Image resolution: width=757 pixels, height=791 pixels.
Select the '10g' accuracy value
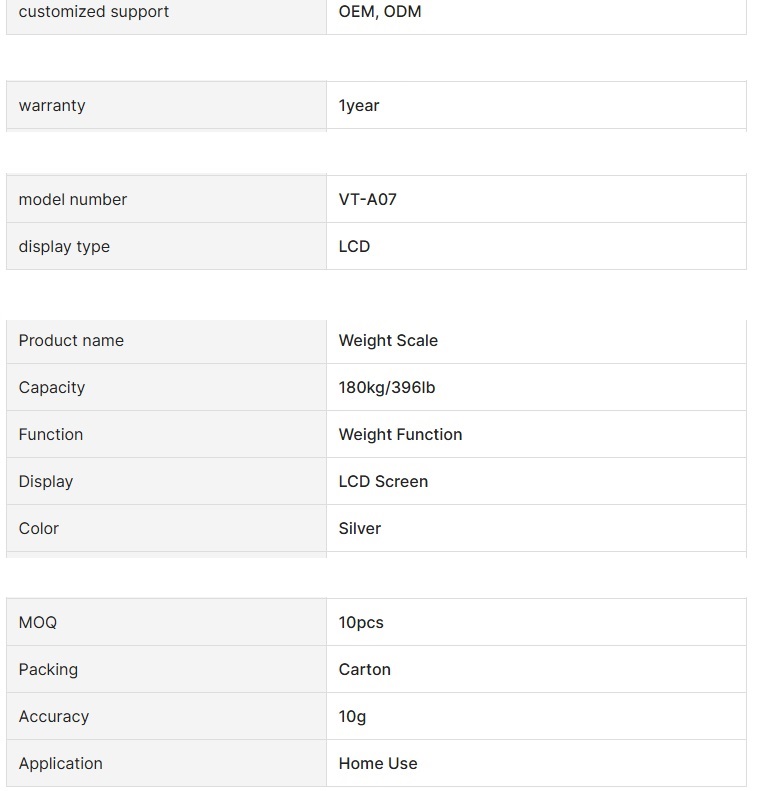point(352,716)
